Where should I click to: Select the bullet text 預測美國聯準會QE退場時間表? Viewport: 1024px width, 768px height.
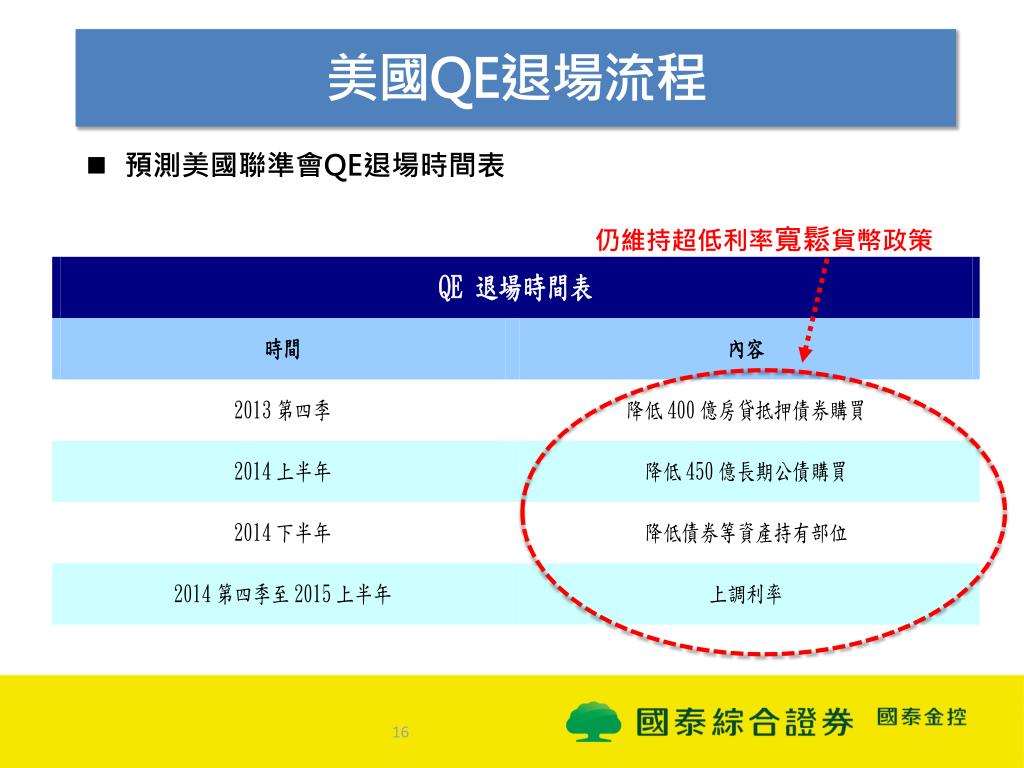[x=315, y=165]
